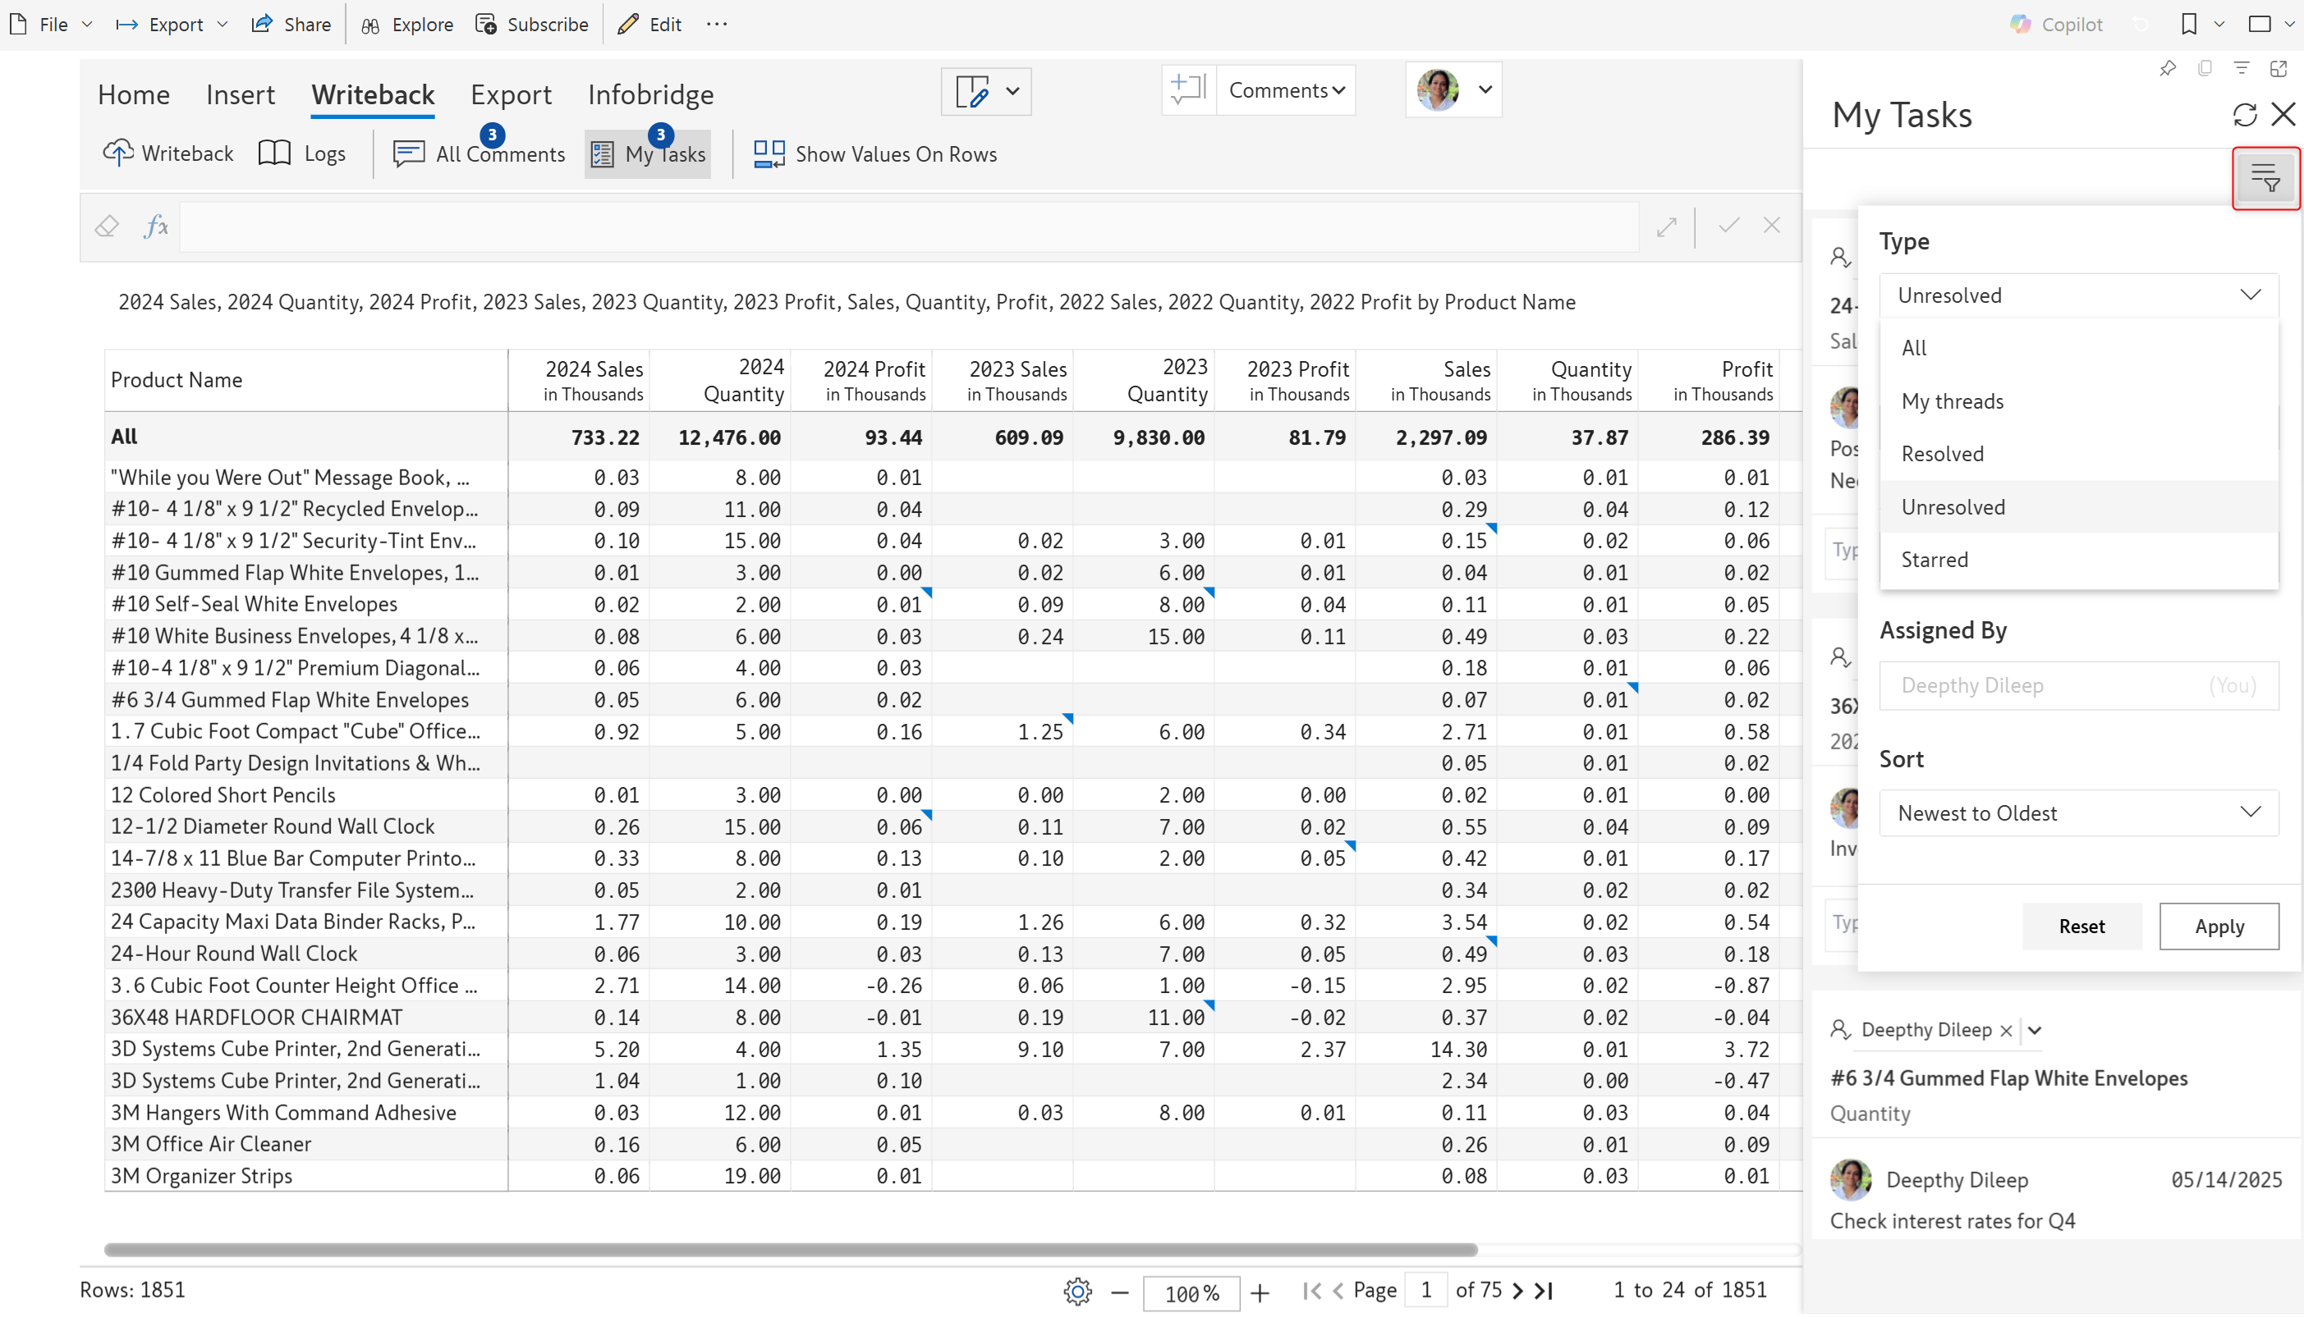Expand the Sort Newest to Oldest dropdown

click(x=2079, y=812)
